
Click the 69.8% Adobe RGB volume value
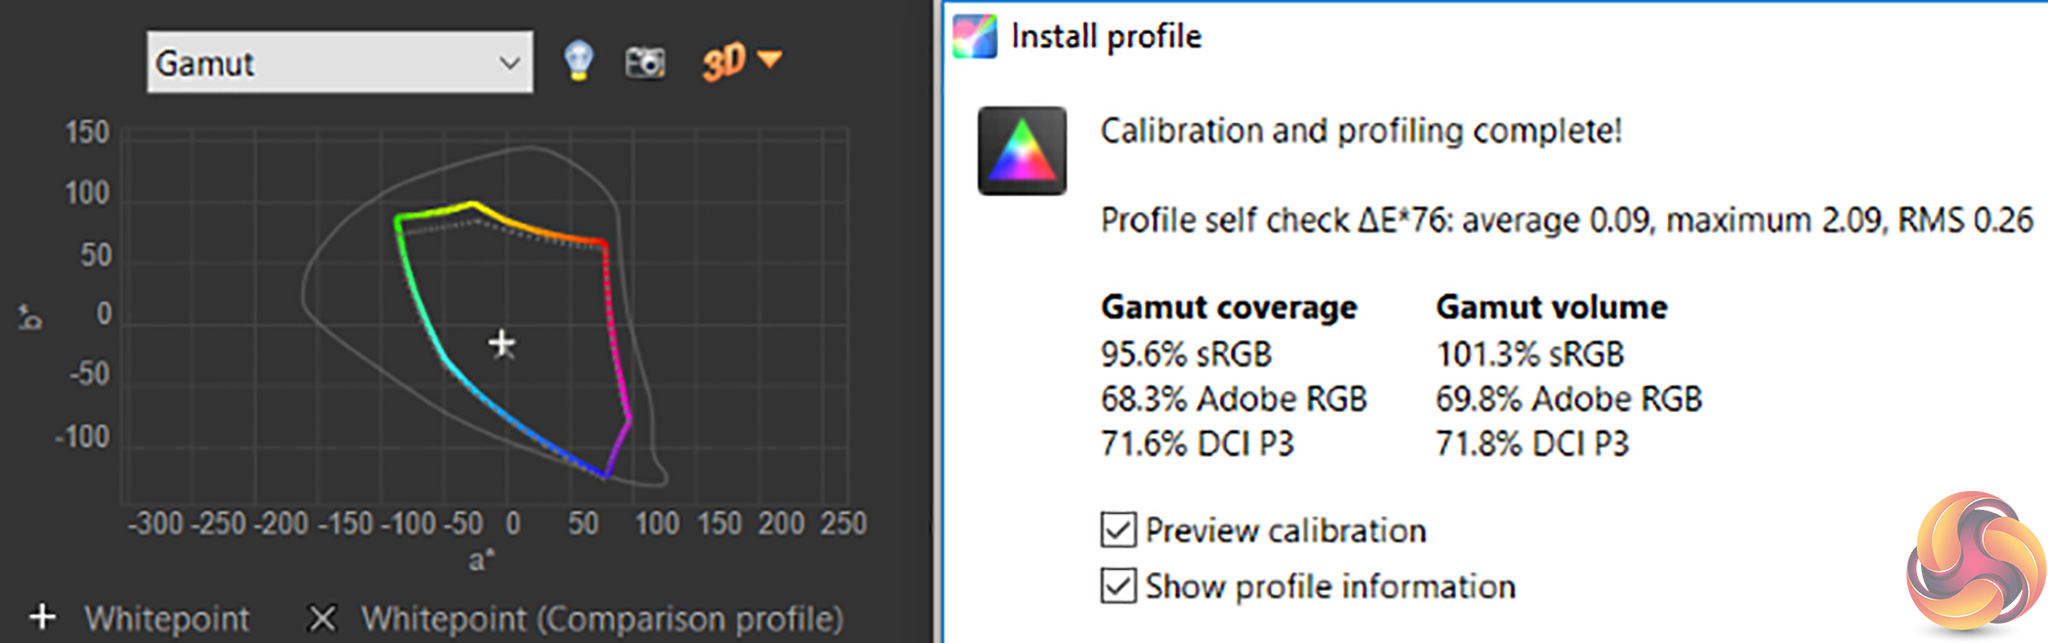click(1568, 399)
